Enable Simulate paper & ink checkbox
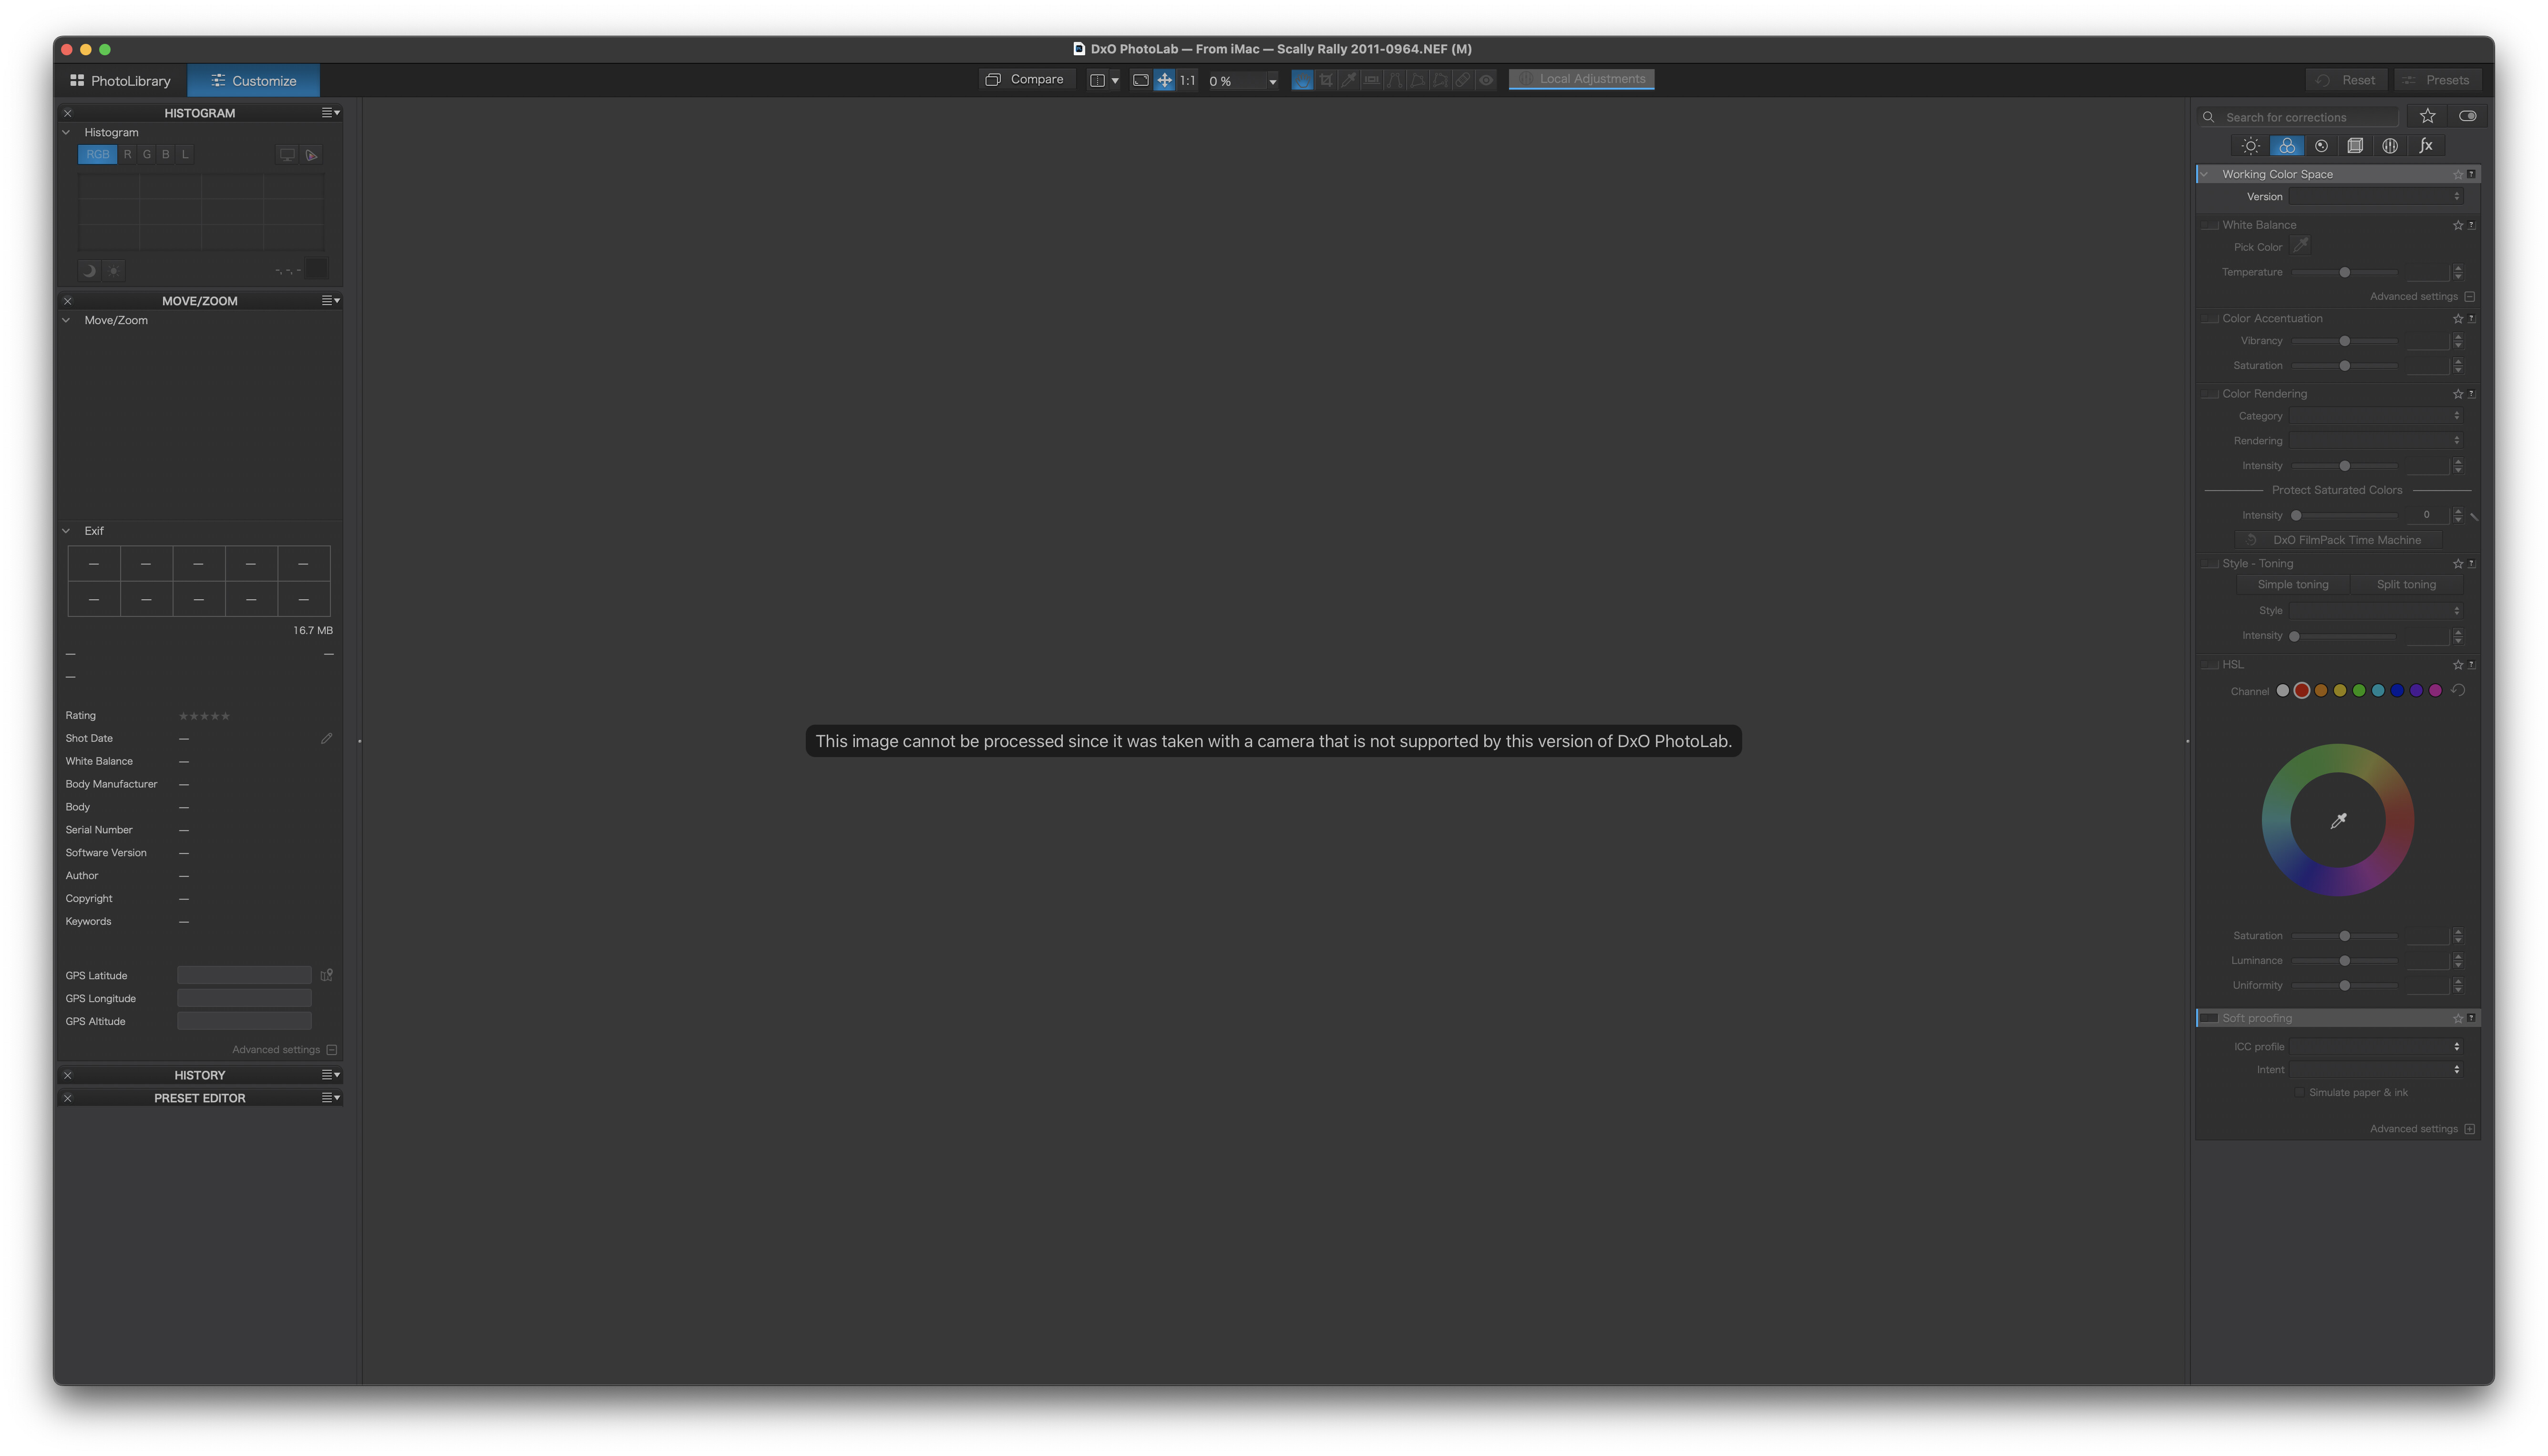The image size is (2548, 1456). (x=2300, y=1092)
